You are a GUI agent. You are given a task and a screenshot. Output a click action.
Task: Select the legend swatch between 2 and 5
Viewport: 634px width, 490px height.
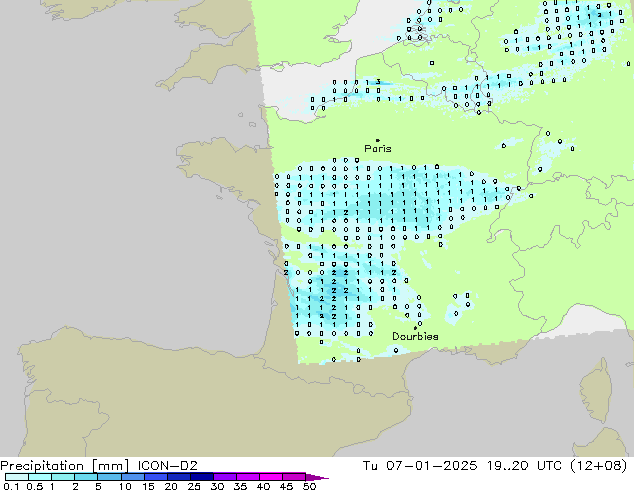click(86, 477)
